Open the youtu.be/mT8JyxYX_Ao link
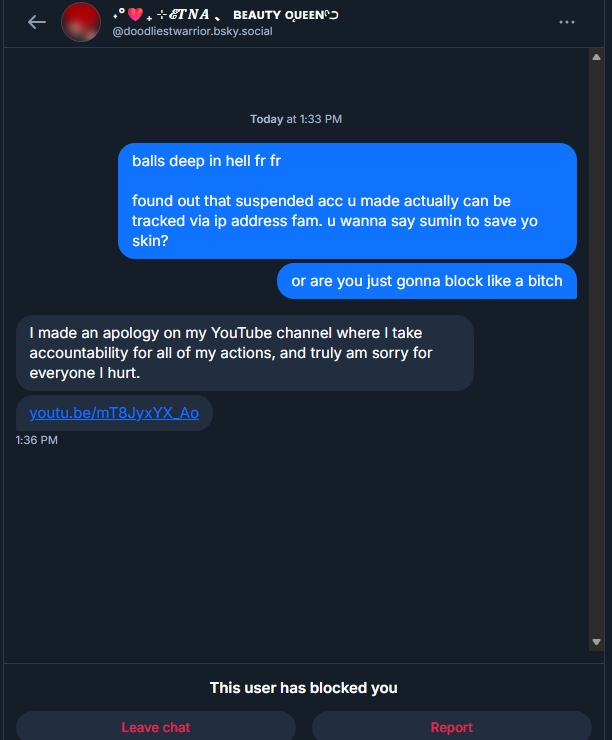 point(114,413)
